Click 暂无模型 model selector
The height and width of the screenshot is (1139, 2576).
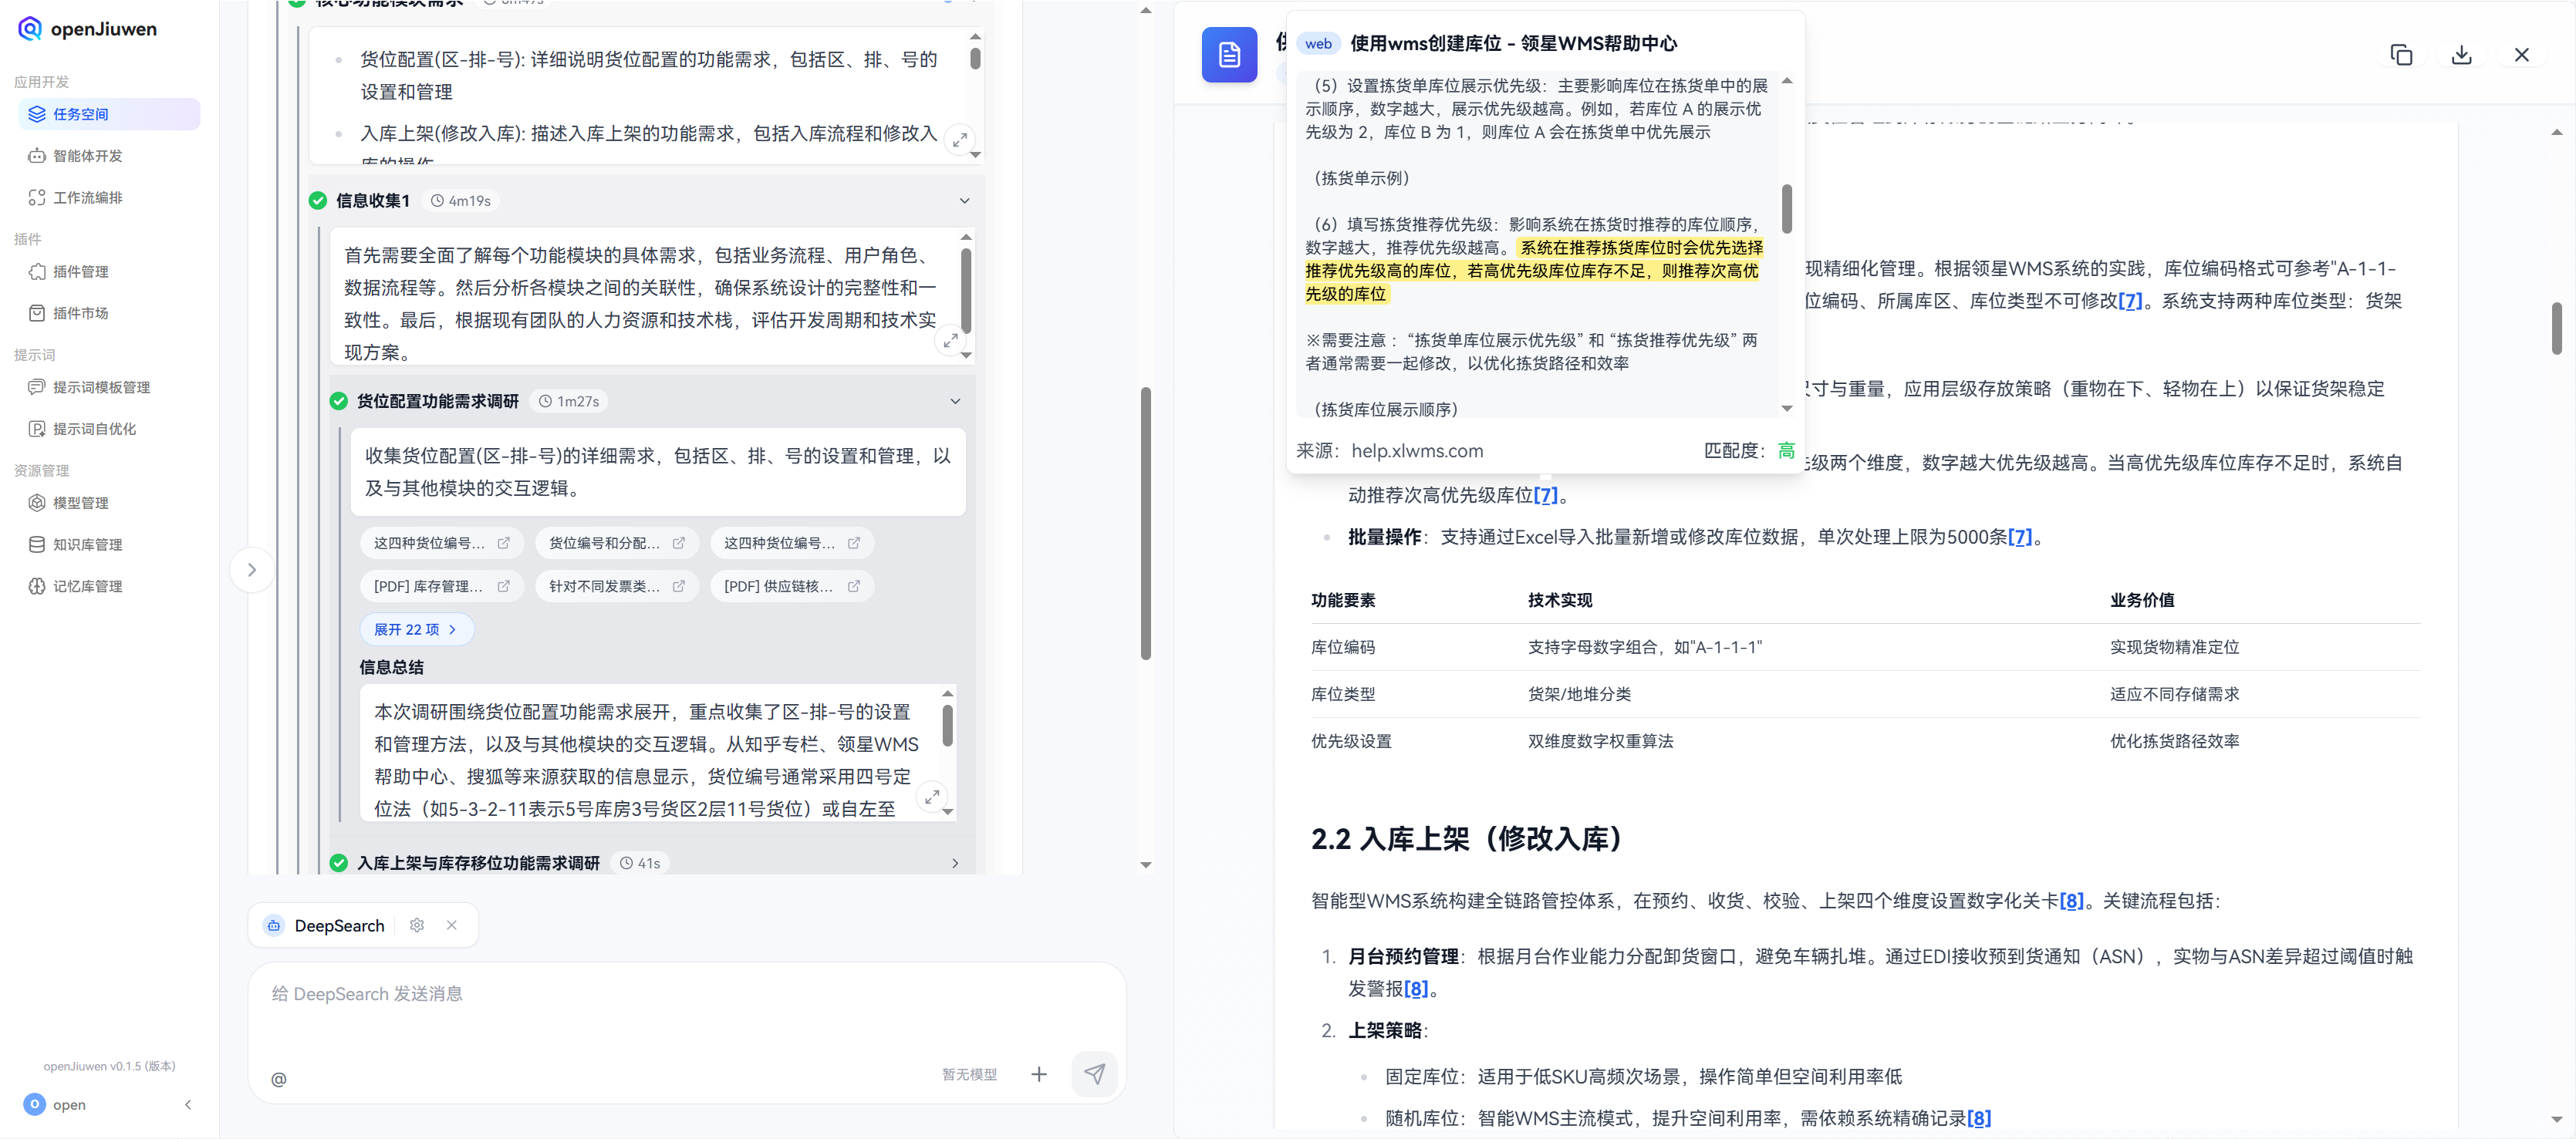969,1075
